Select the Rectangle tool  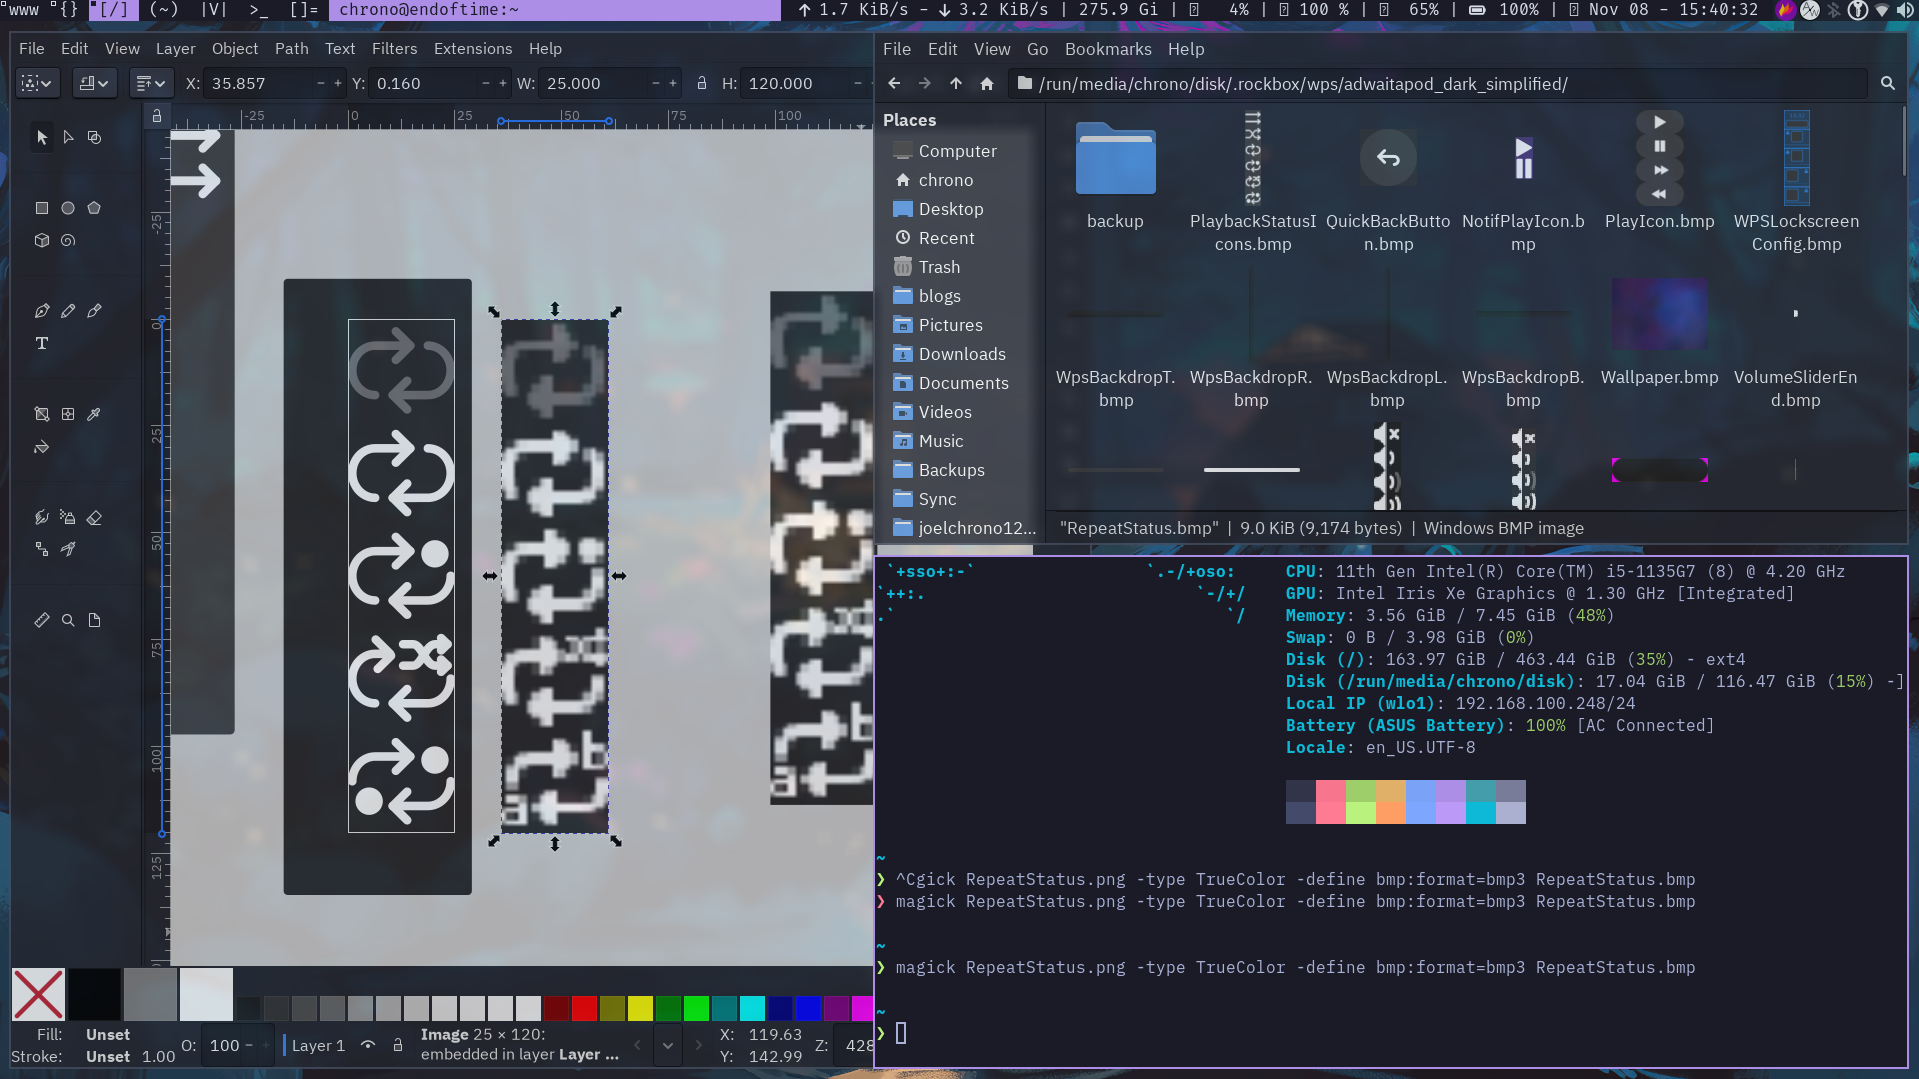coord(42,208)
